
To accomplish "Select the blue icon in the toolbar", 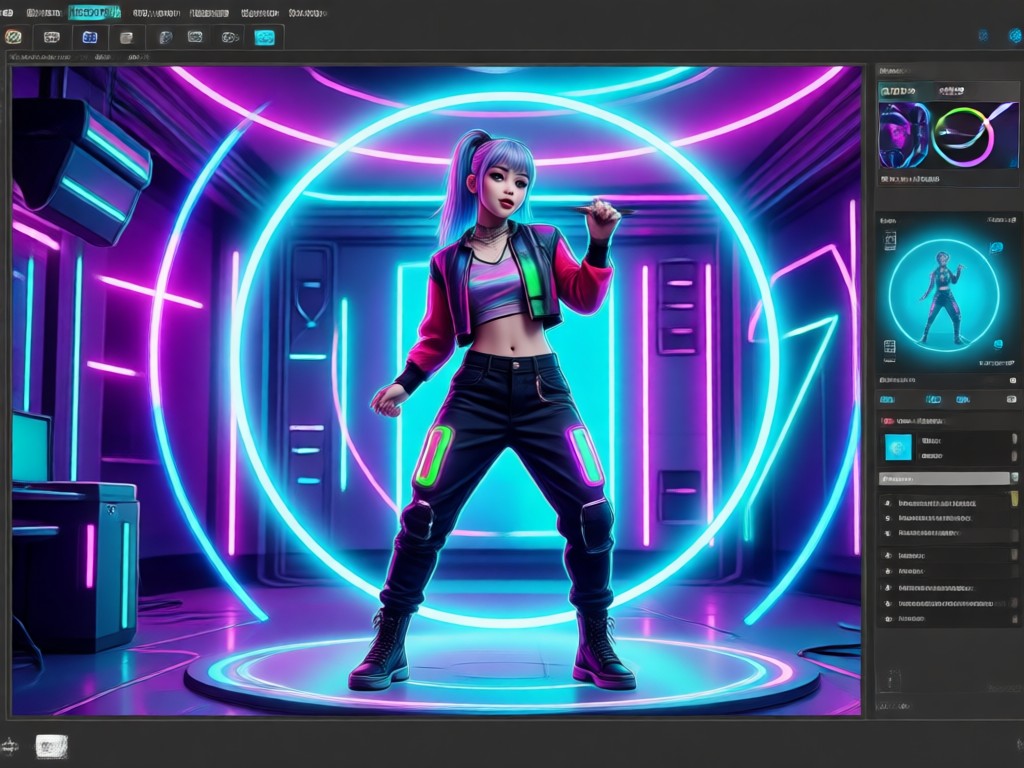I will (89, 37).
